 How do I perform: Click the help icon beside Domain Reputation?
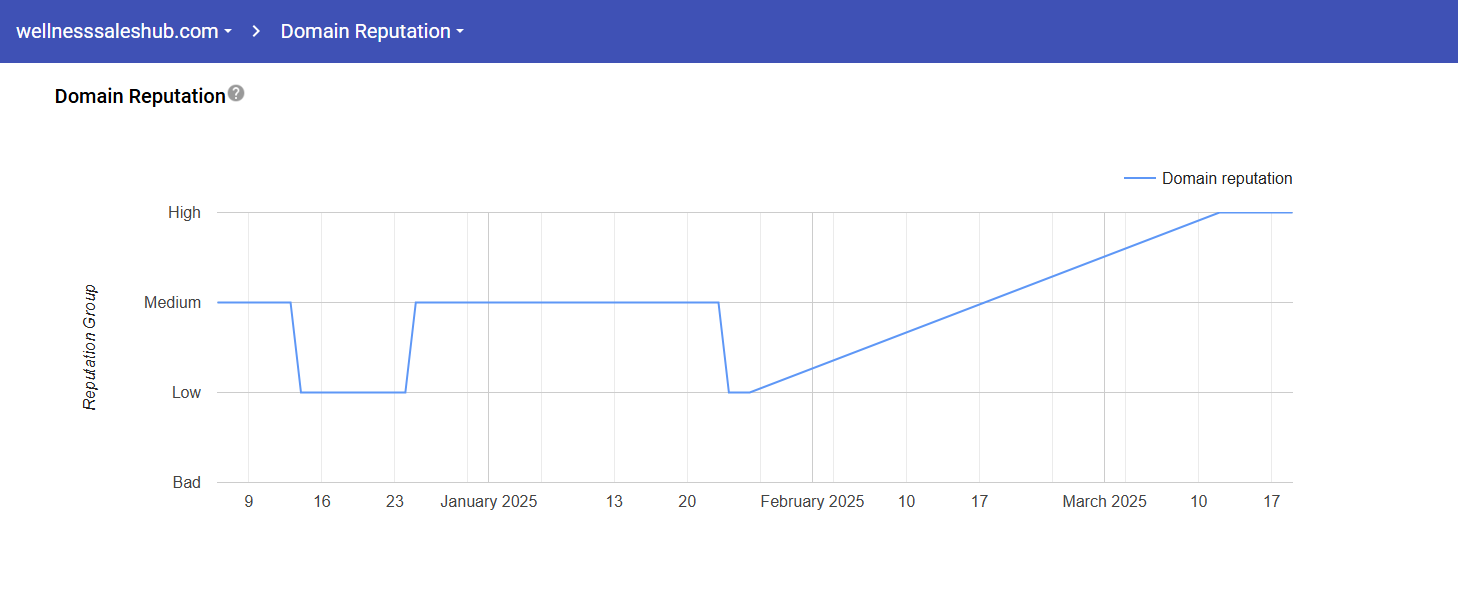coord(236,94)
